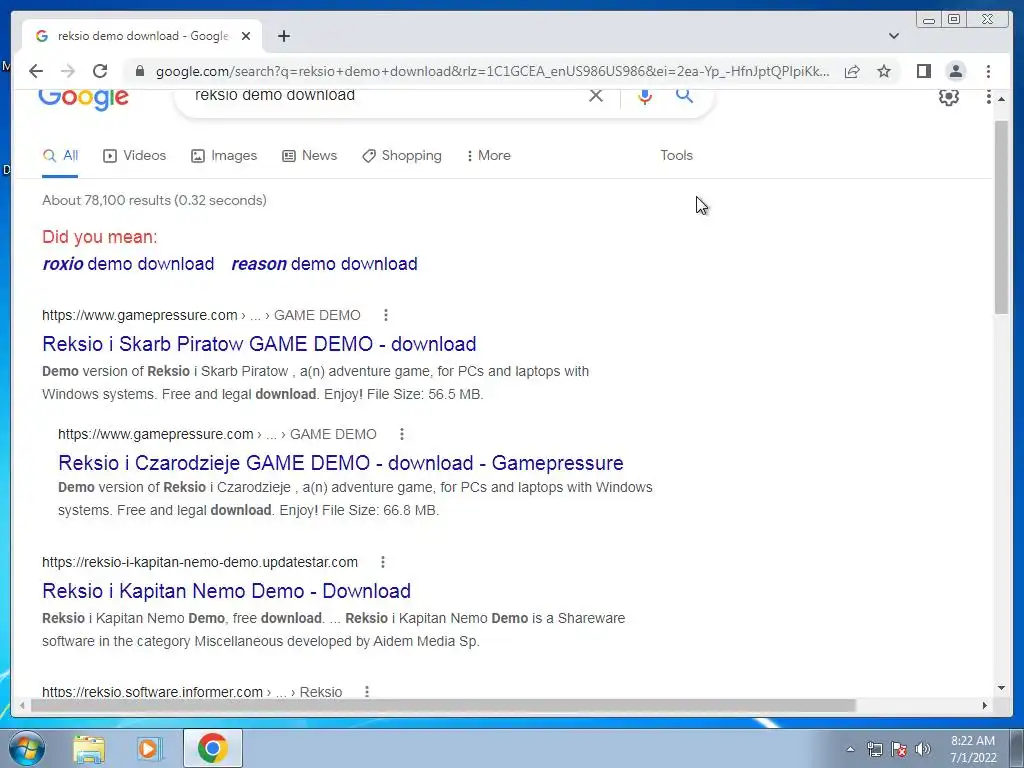This screenshot has width=1024, height=768.
Task: Click the 'About 78,100 results' text
Action: (154, 200)
